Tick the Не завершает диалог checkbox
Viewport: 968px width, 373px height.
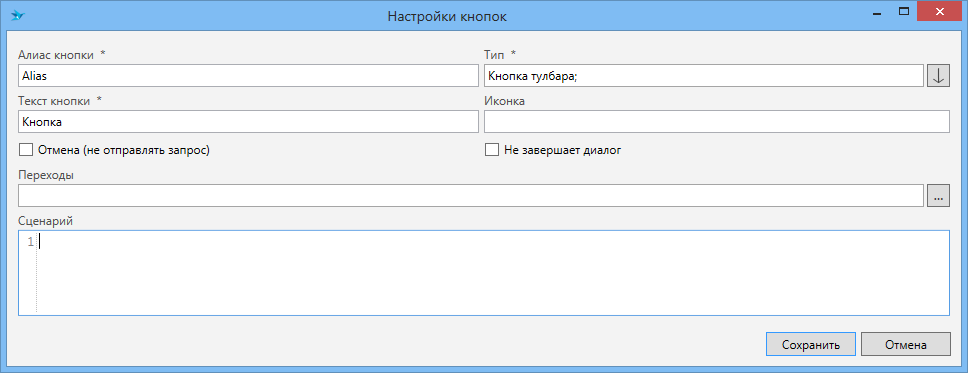[x=491, y=150]
